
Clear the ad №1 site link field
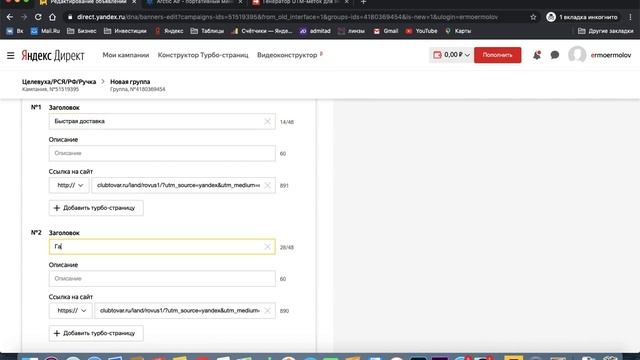click(267, 185)
